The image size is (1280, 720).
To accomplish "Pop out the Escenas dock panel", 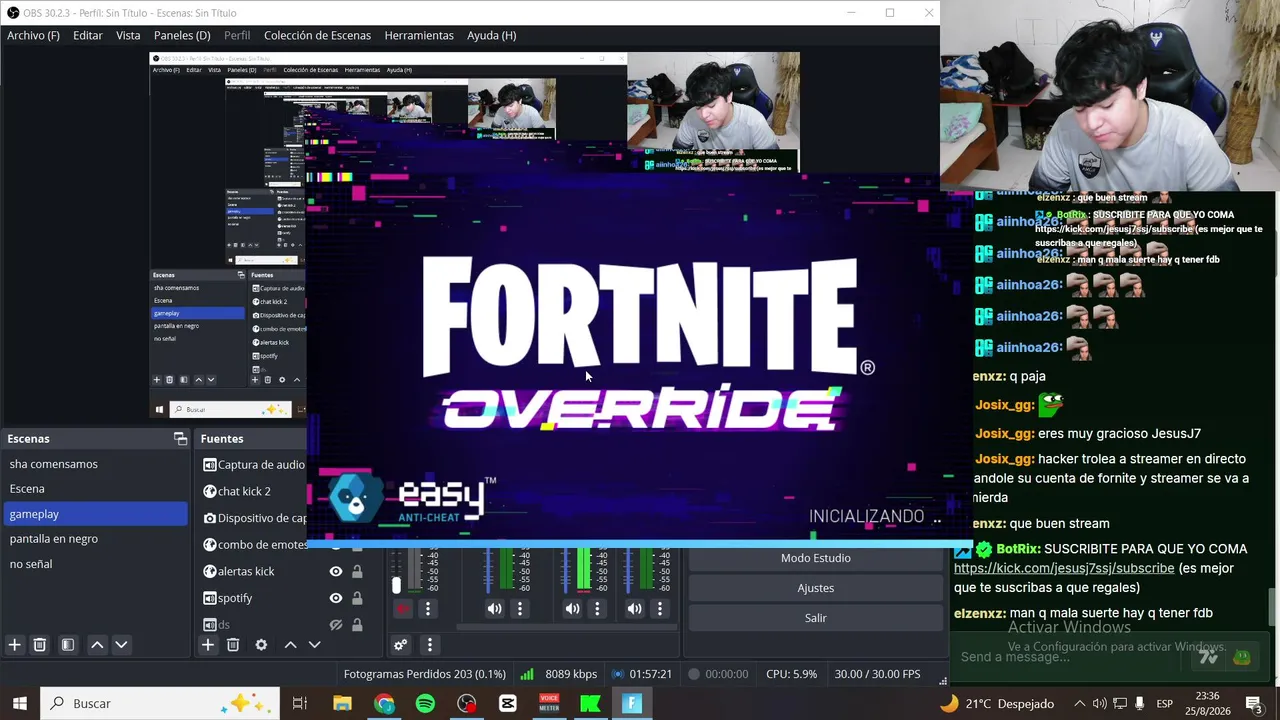I will pyautogui.click(x=180, y=438).
